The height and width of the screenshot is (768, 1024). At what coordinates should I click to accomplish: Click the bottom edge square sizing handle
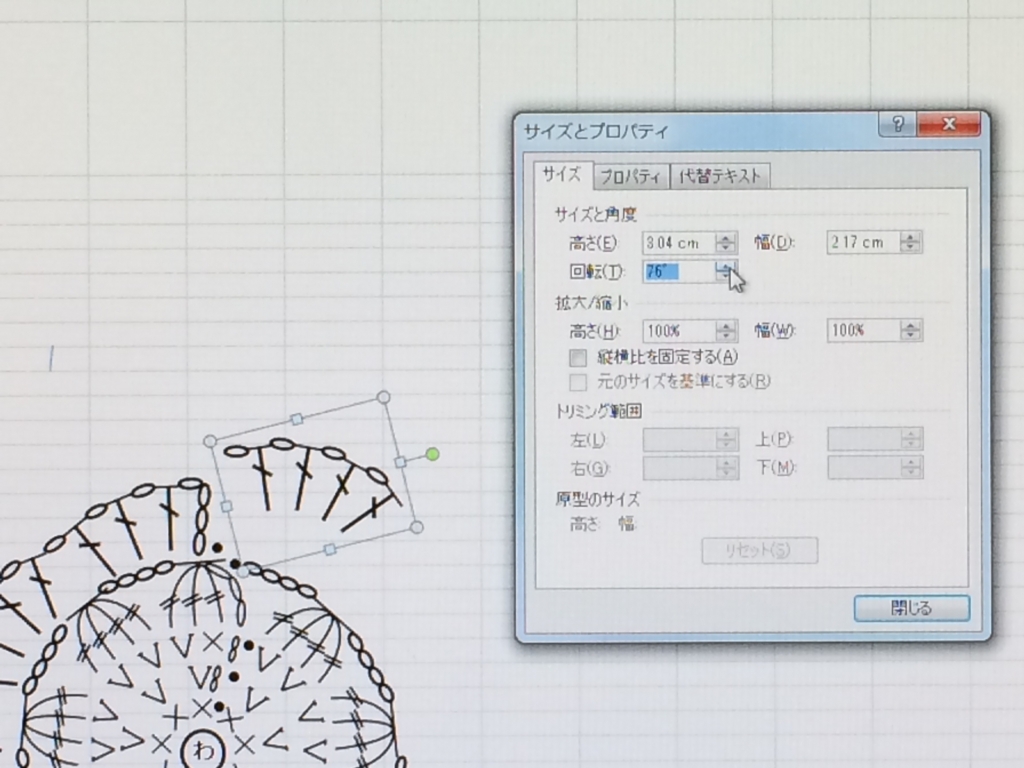coord(330,549)
